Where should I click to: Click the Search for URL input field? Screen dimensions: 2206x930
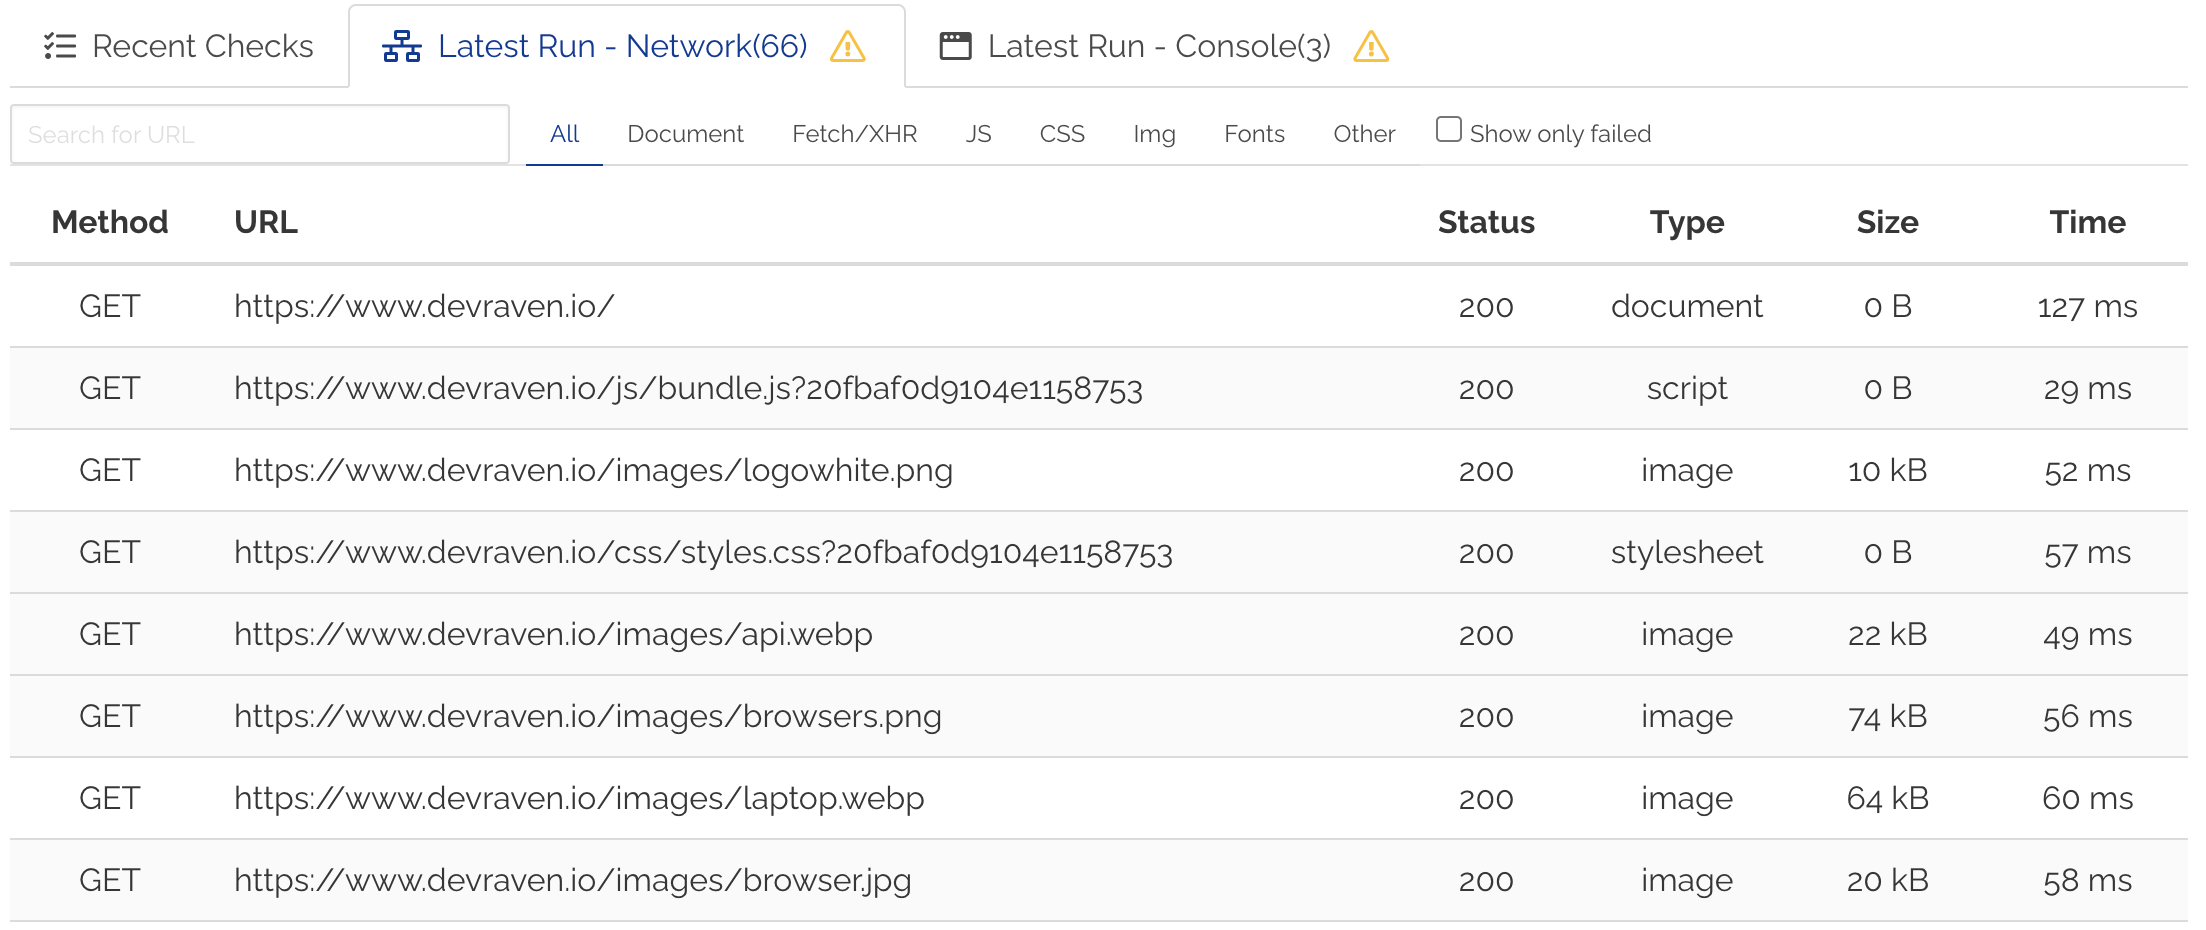pos(259,133)
